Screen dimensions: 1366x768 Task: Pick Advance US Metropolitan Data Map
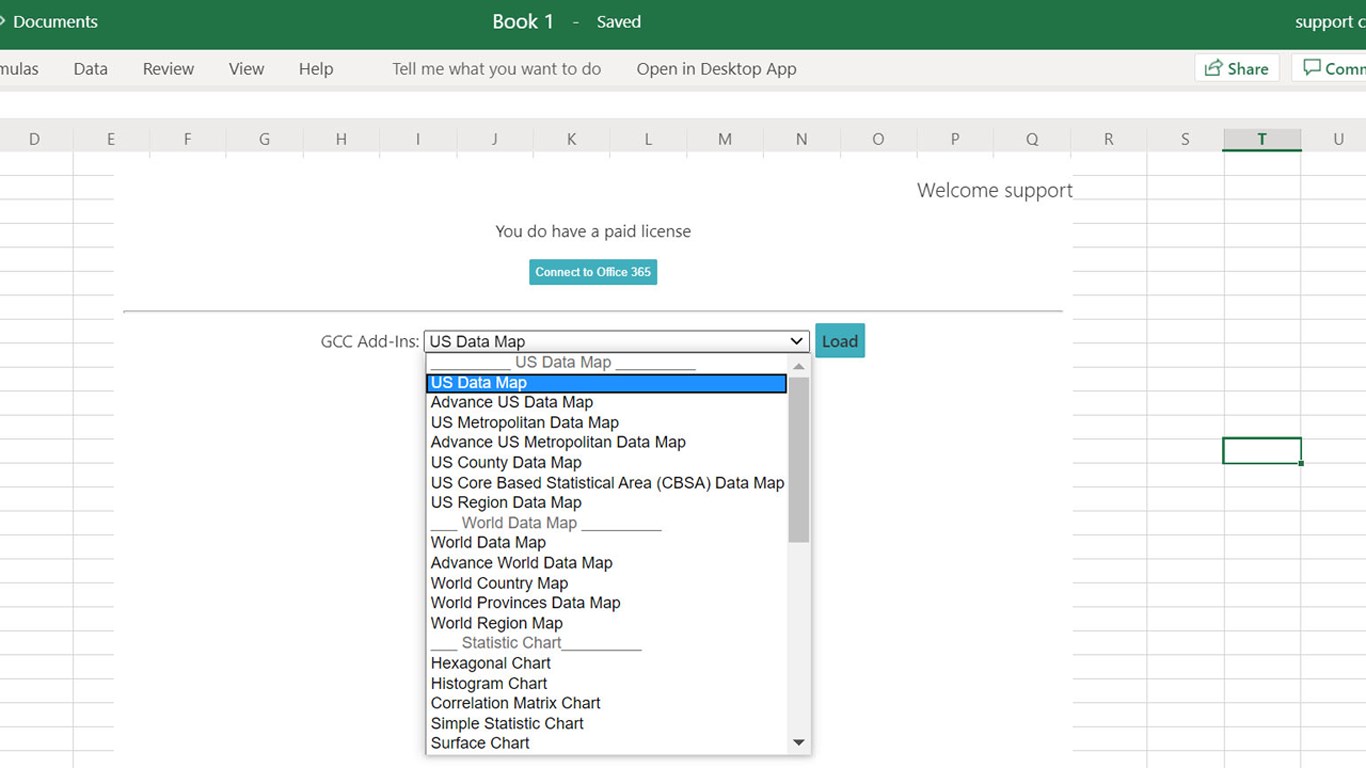(x=607, y=442)
